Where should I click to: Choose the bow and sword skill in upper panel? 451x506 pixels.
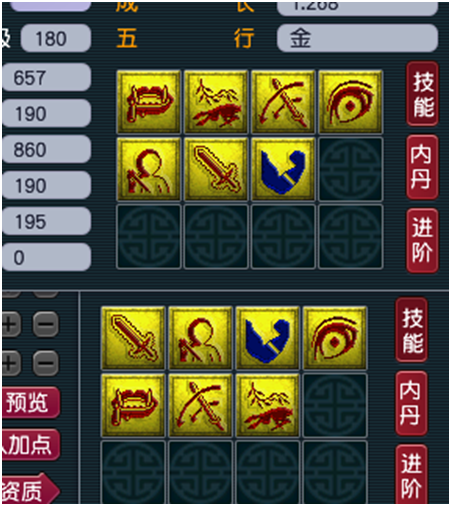click(x=283, y=102)
